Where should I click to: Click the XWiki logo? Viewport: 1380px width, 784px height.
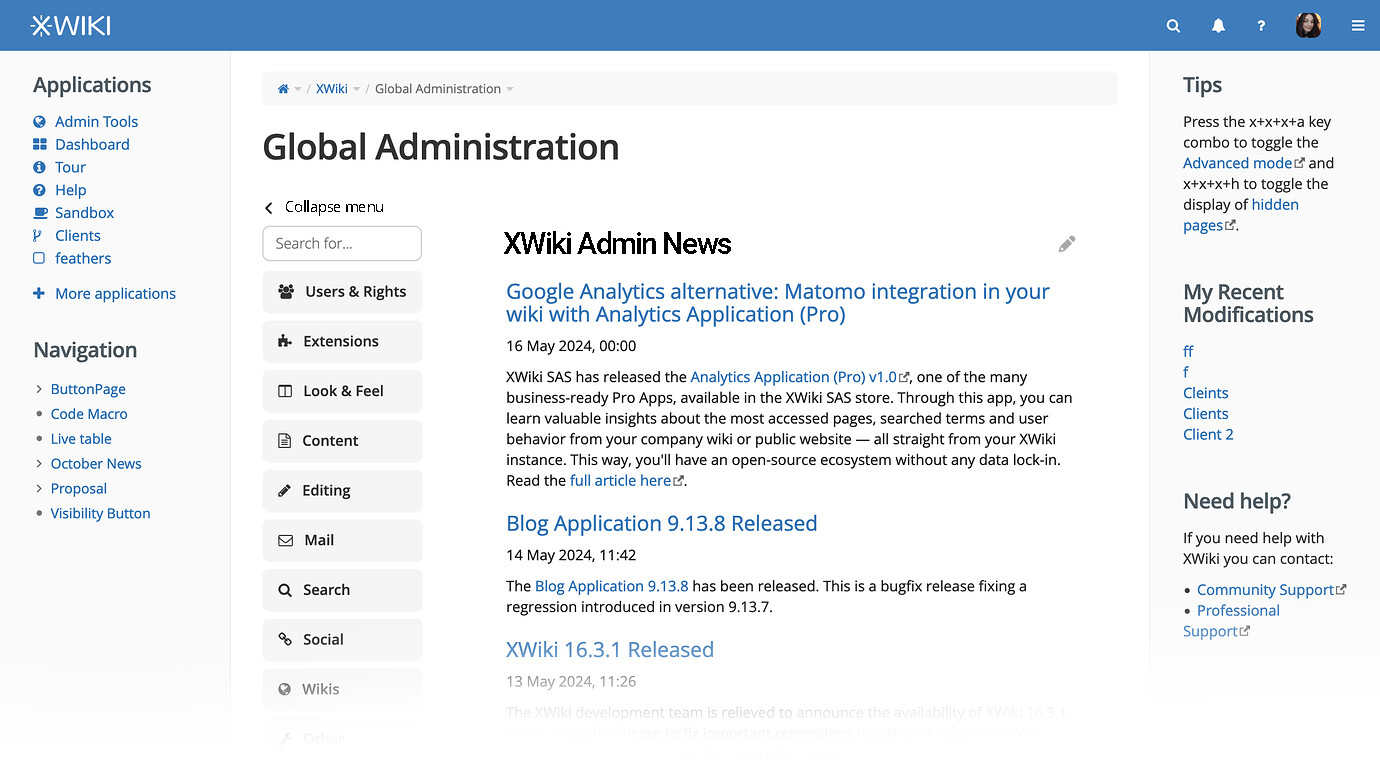click(x=71, y=26)
